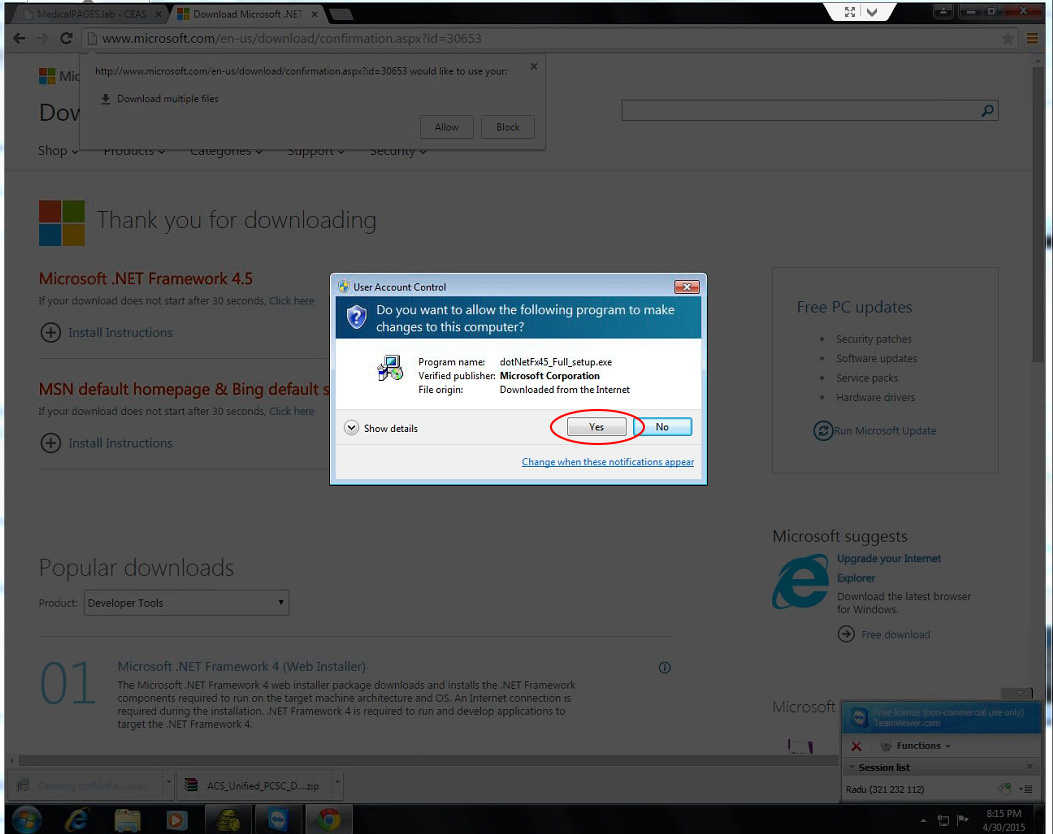Image resolution: width=1053 pixels, height=834 pixels.
Task: Open TeamViewer from the taskbar
Action: [278, 819]
